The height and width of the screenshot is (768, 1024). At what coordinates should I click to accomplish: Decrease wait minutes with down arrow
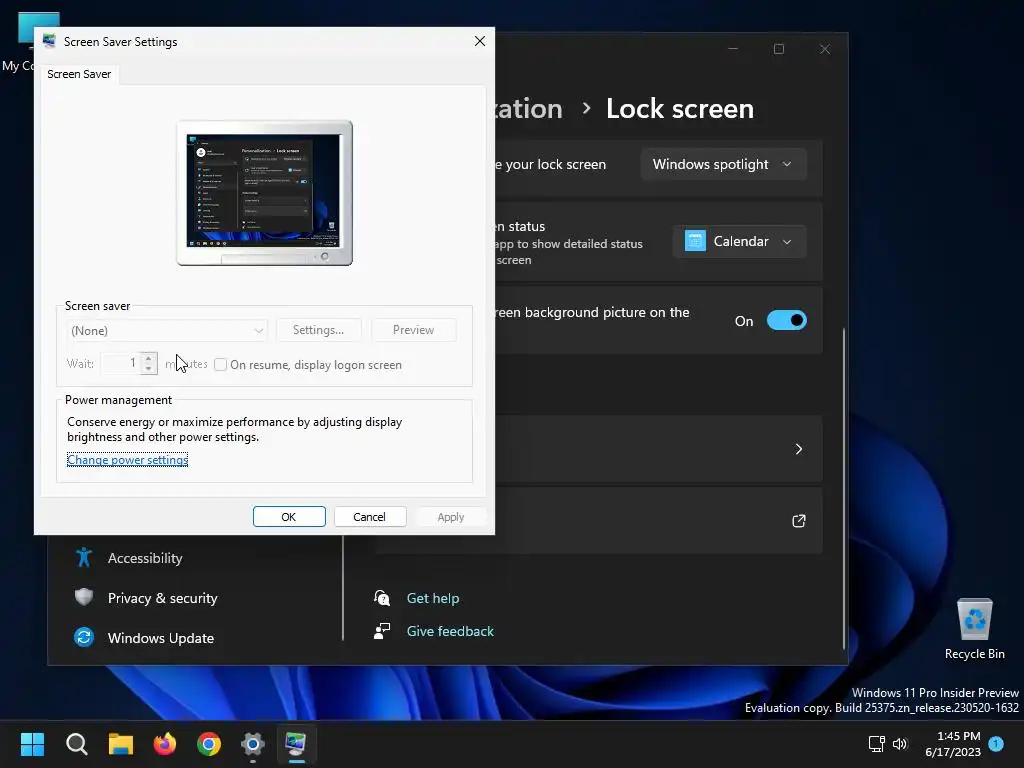click(149, 369)
